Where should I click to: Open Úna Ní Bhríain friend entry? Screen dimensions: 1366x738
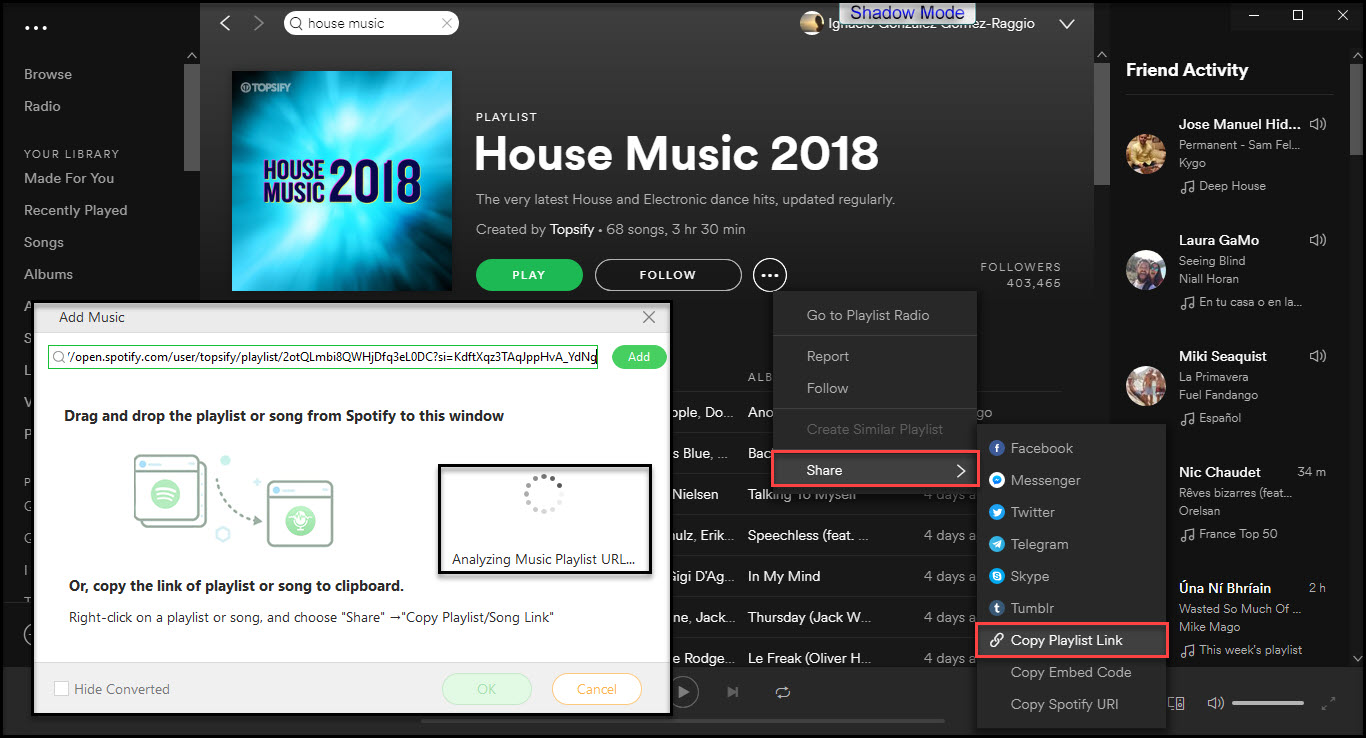1225,588
